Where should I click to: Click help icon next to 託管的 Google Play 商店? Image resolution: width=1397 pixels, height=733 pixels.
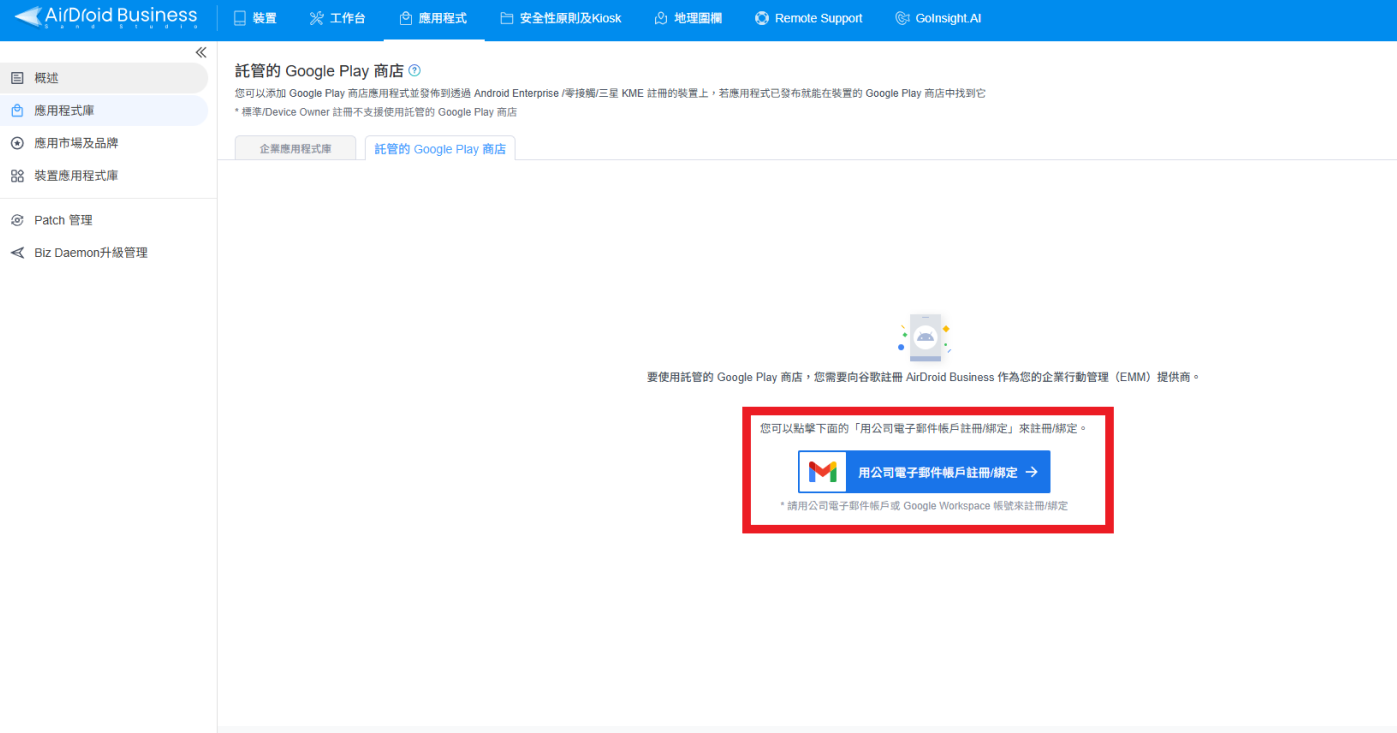tap(415, 71)
